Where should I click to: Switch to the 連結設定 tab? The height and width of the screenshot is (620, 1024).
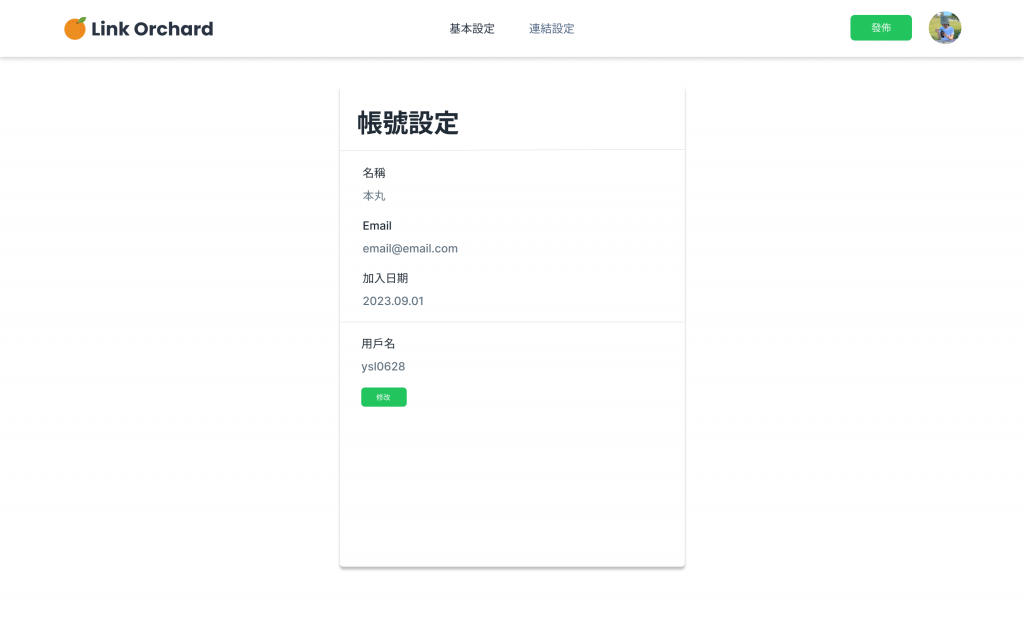click(x=551, y=29)
